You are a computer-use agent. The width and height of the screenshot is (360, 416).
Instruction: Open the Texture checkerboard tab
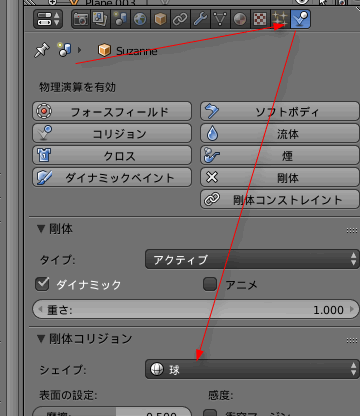click(260, 19)
